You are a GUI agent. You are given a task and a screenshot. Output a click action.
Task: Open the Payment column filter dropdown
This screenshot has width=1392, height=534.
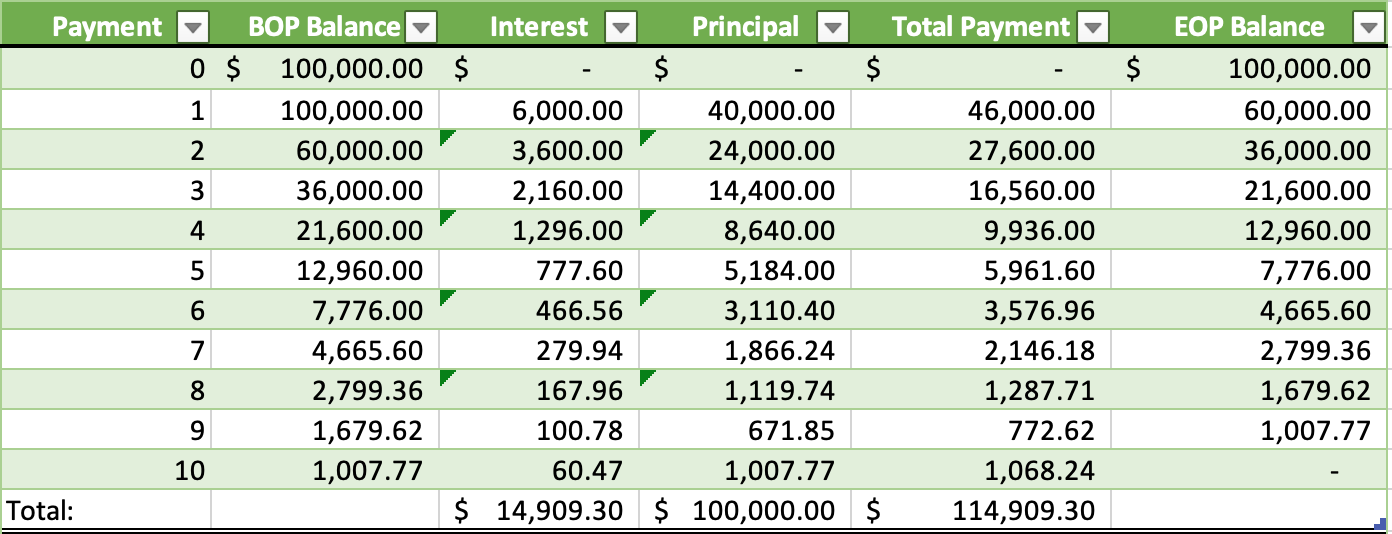click(192, 28)
